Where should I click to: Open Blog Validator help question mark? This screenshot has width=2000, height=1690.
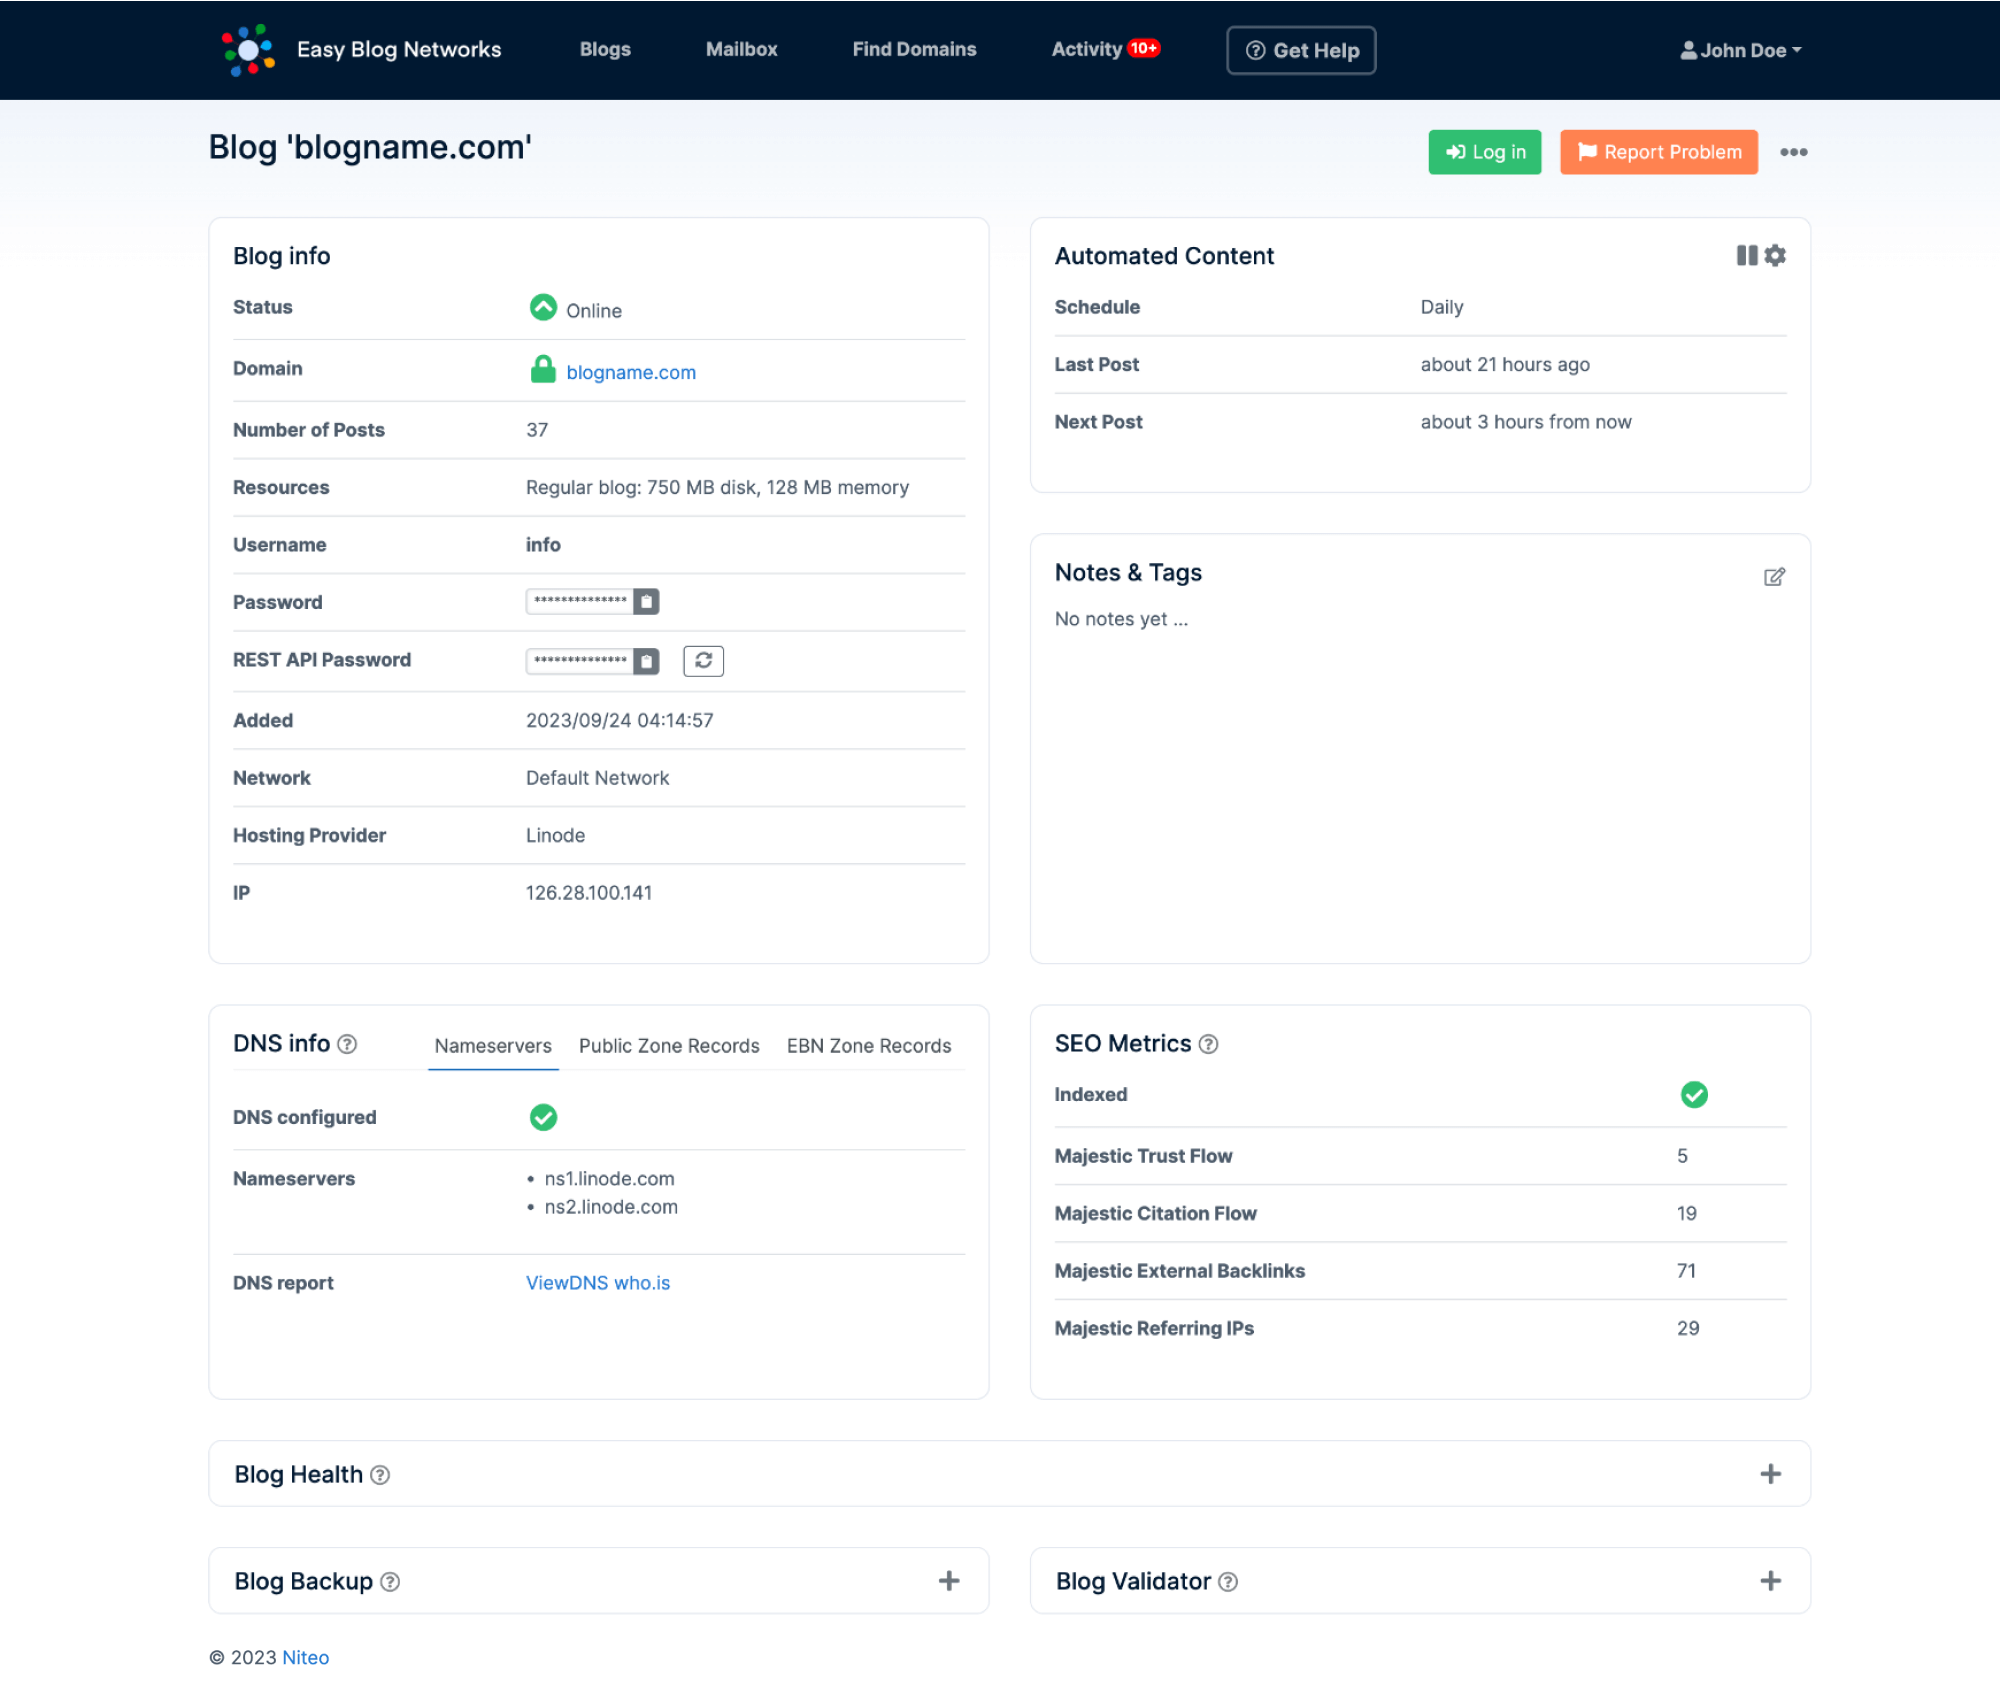click(x=1228, y=1582)
